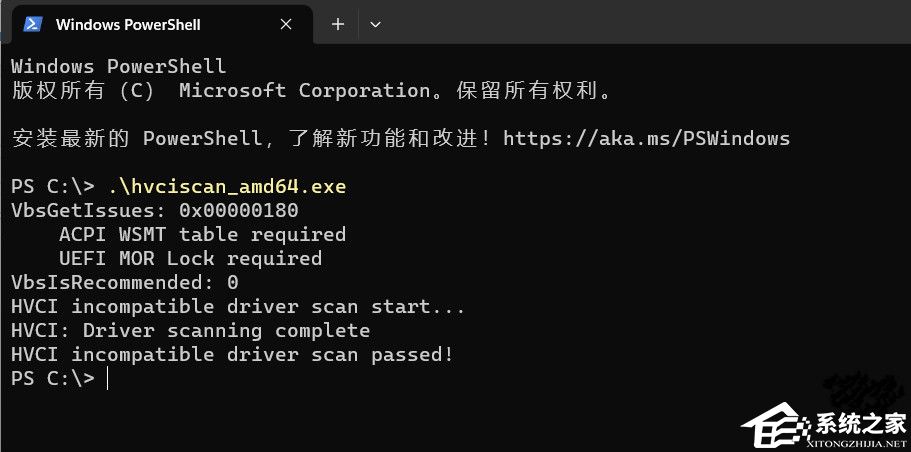Click the "VbsIsRecommended: 0" output line

(x=124, y=283)
